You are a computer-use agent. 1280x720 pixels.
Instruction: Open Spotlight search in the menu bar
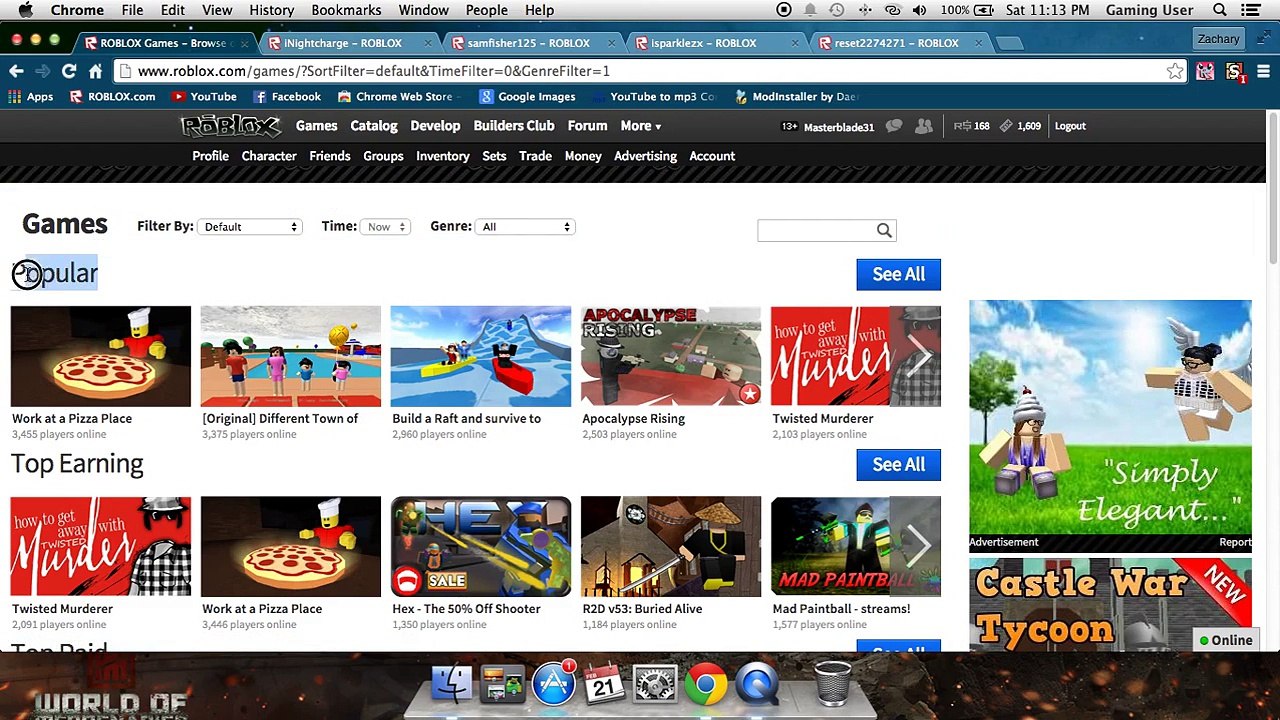(1220, 10)
